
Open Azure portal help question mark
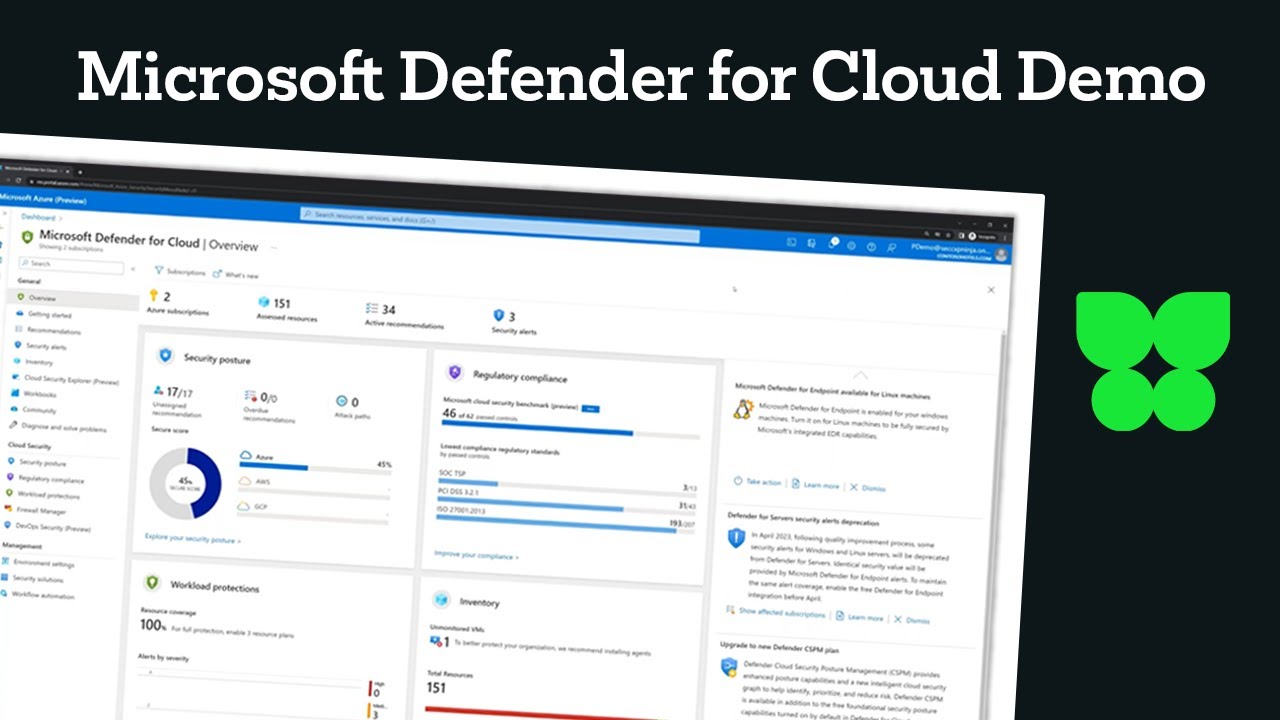[871, 245]
